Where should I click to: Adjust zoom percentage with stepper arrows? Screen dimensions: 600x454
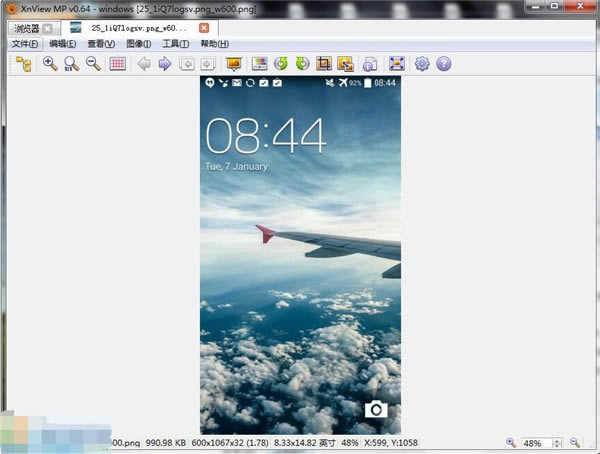point(557,443)
